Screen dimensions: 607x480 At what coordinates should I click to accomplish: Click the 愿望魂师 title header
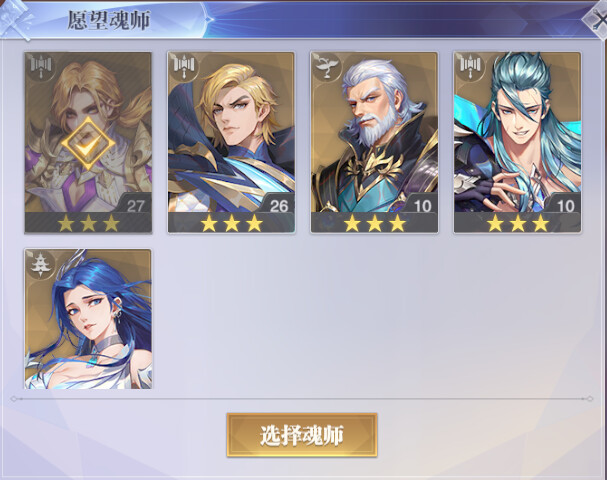click(108, 20)
